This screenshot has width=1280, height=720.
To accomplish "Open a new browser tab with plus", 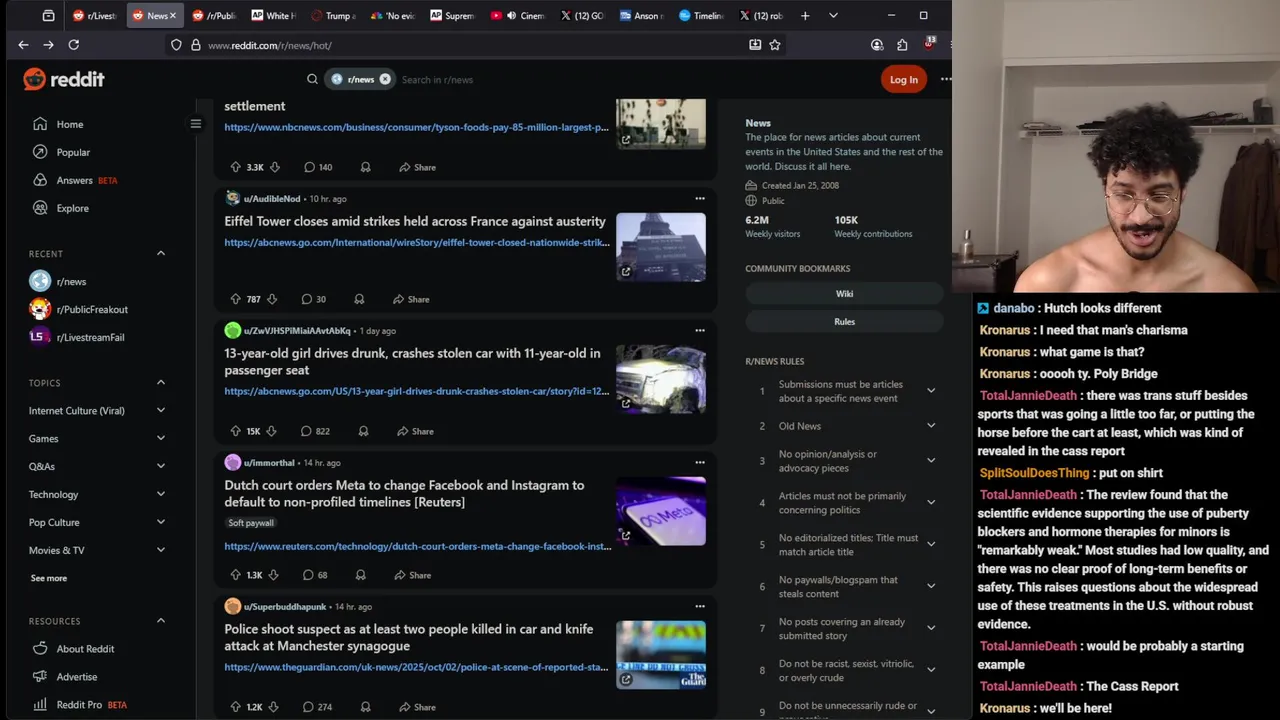I will 805,15.
